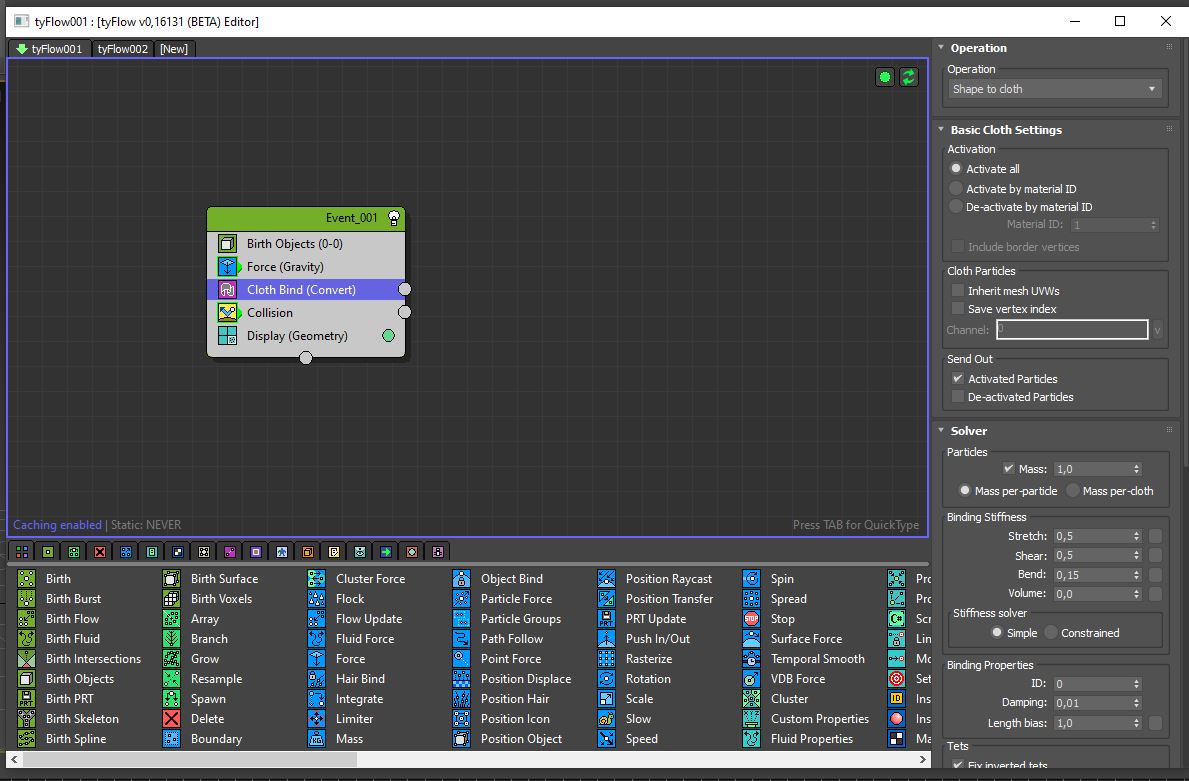
Task: Click the Display (Geometry) green color dot
Action: 389,336
